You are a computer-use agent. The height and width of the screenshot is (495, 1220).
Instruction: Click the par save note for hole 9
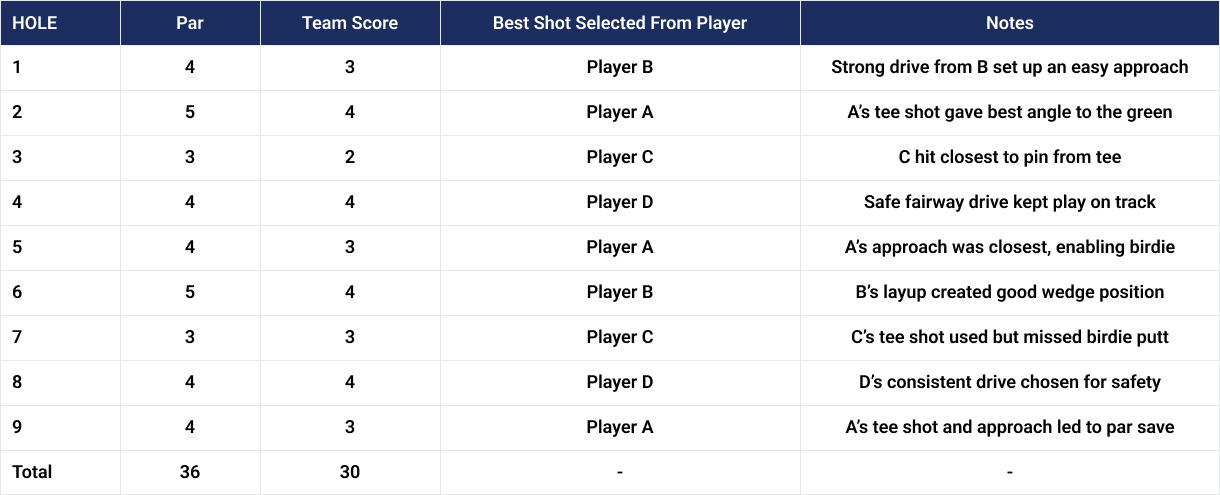coord(1009,427)
